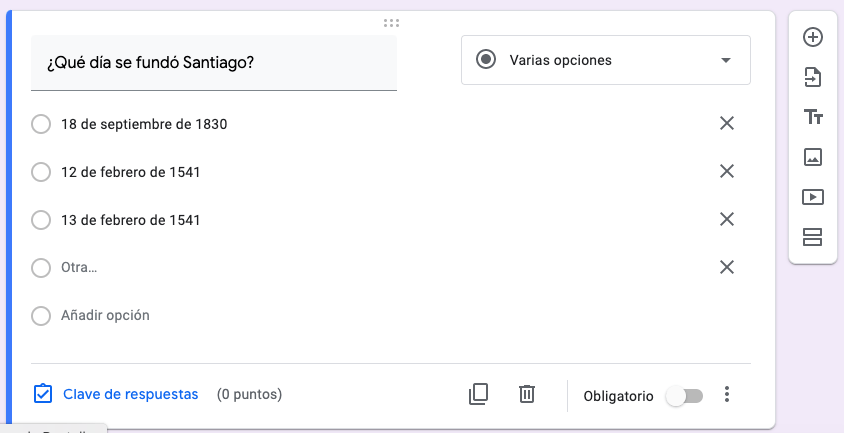Open the Varias opciones question type dropdown
Image resolution: width=844 pixels, height=433 pixels.
(605, 60)
